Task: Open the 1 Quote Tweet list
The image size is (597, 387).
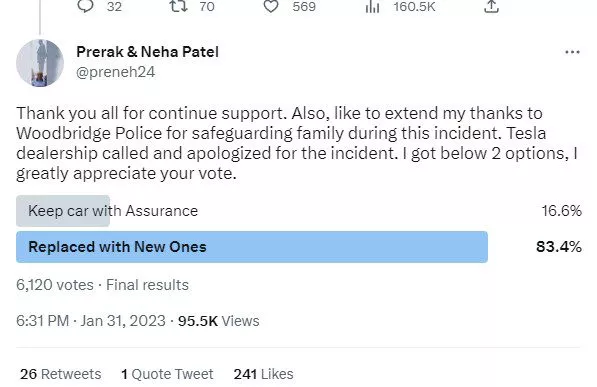Action: (167, 374)
